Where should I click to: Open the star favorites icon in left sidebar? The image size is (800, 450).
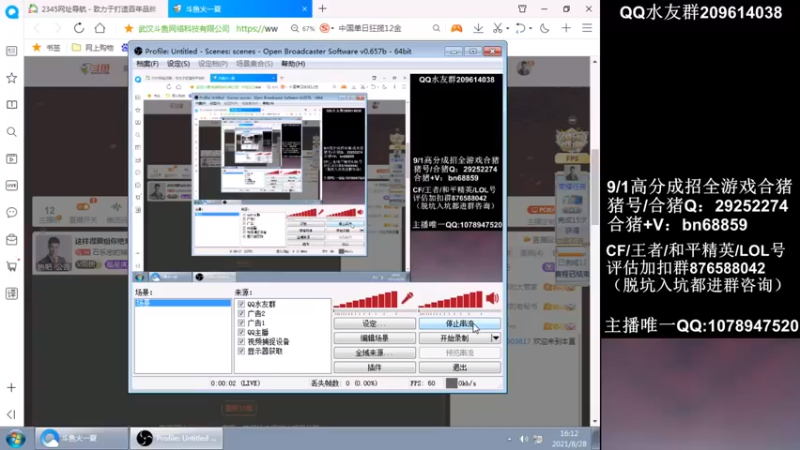pos(11,78)
